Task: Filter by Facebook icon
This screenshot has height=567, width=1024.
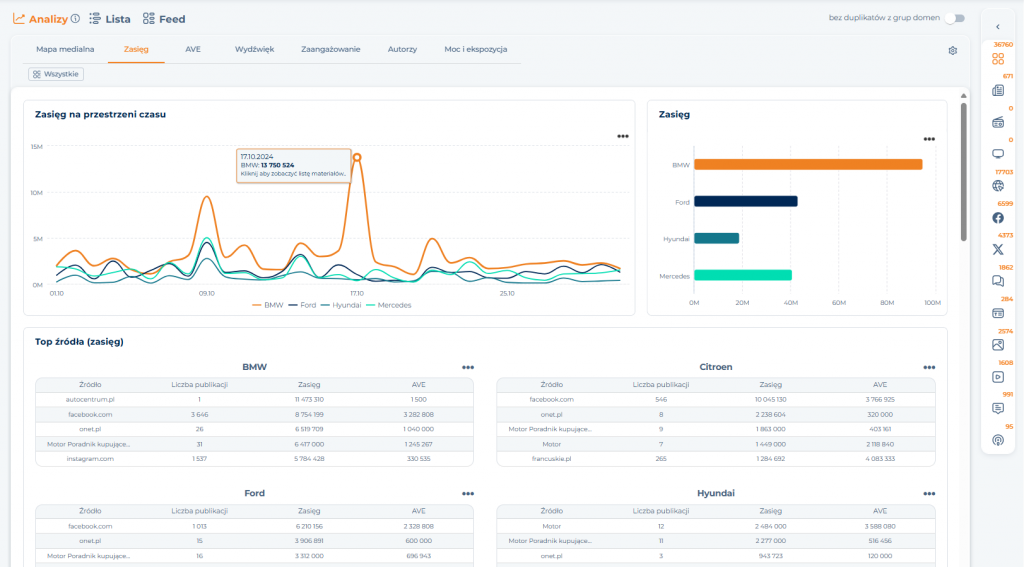Action: pos(998,218)
